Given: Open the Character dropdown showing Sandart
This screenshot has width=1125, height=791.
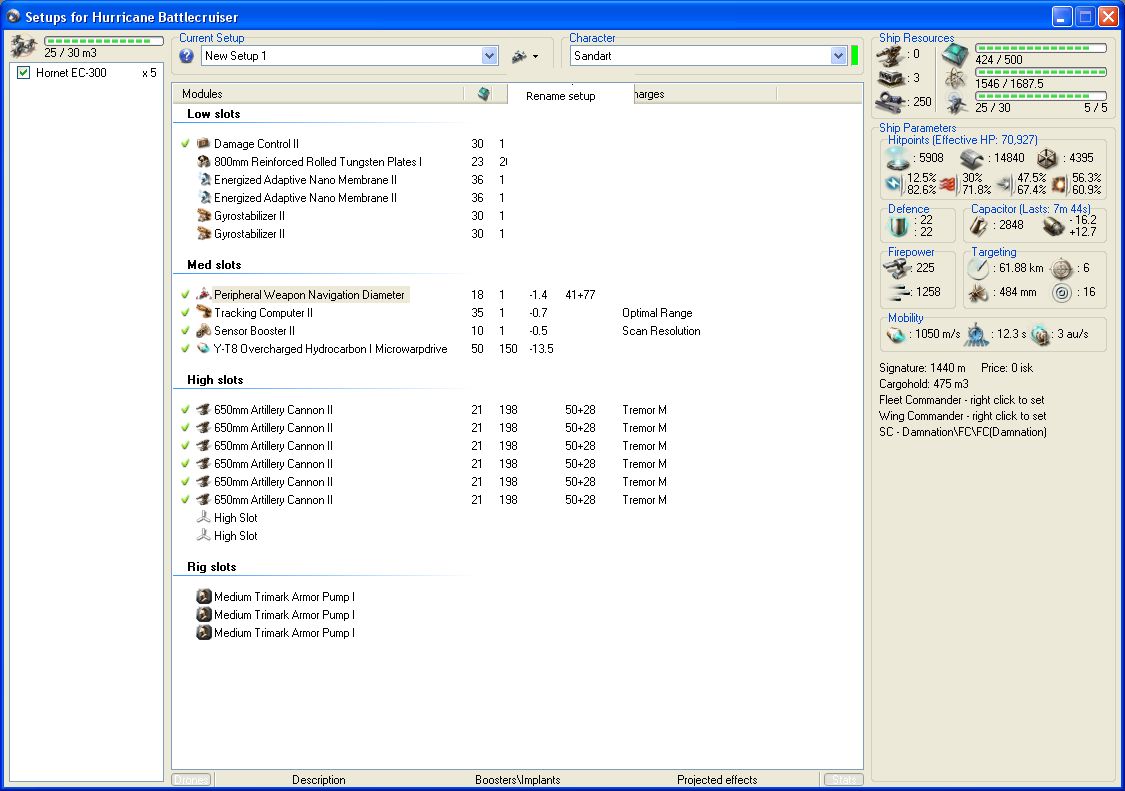Looking at the screenshot, I should 838,56.
